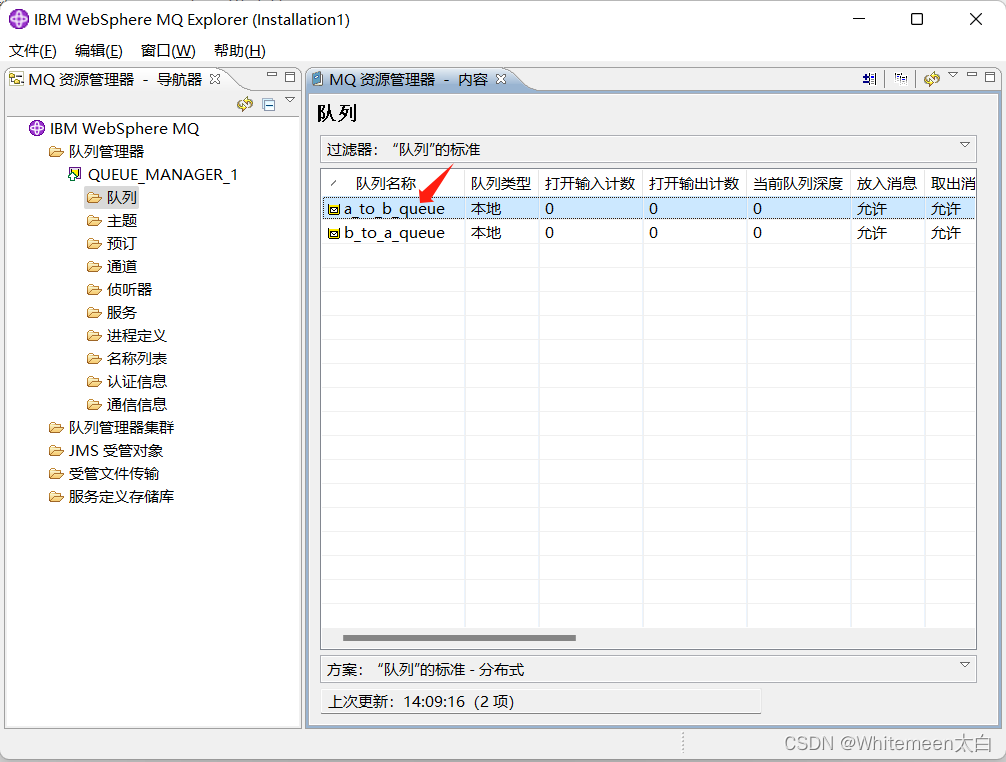Select the 名称列表 folder
This screenshot has width=1006, height=762.
(x=137, y=359)
